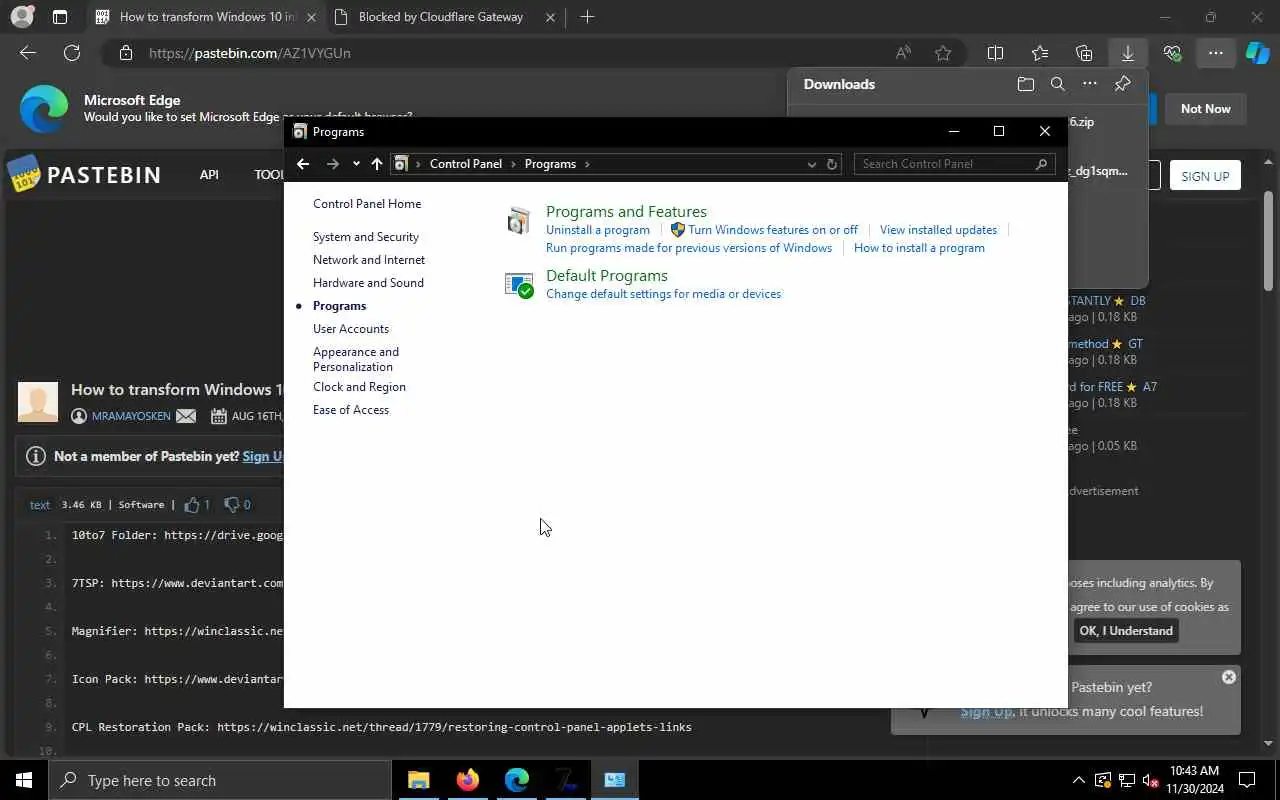Add page to favorites star icon
The width and height of the screenshot is (1280, 800).
[x=943, y=53]
